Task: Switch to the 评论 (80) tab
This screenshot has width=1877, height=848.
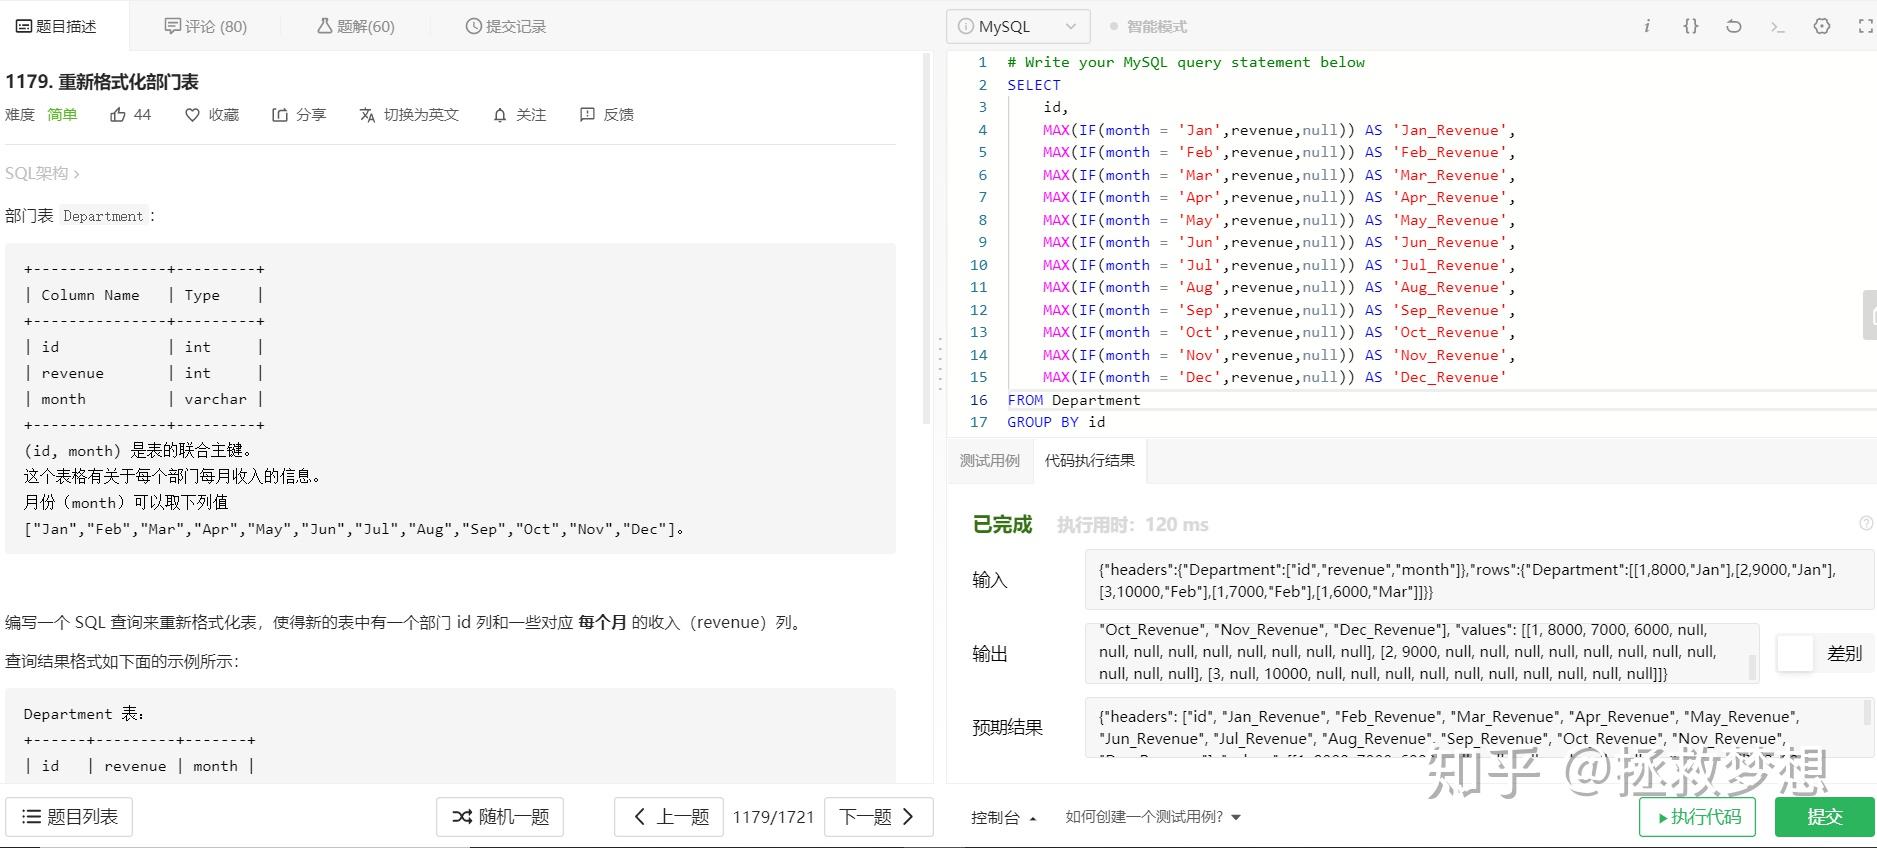Action: (x=205, y=26)
